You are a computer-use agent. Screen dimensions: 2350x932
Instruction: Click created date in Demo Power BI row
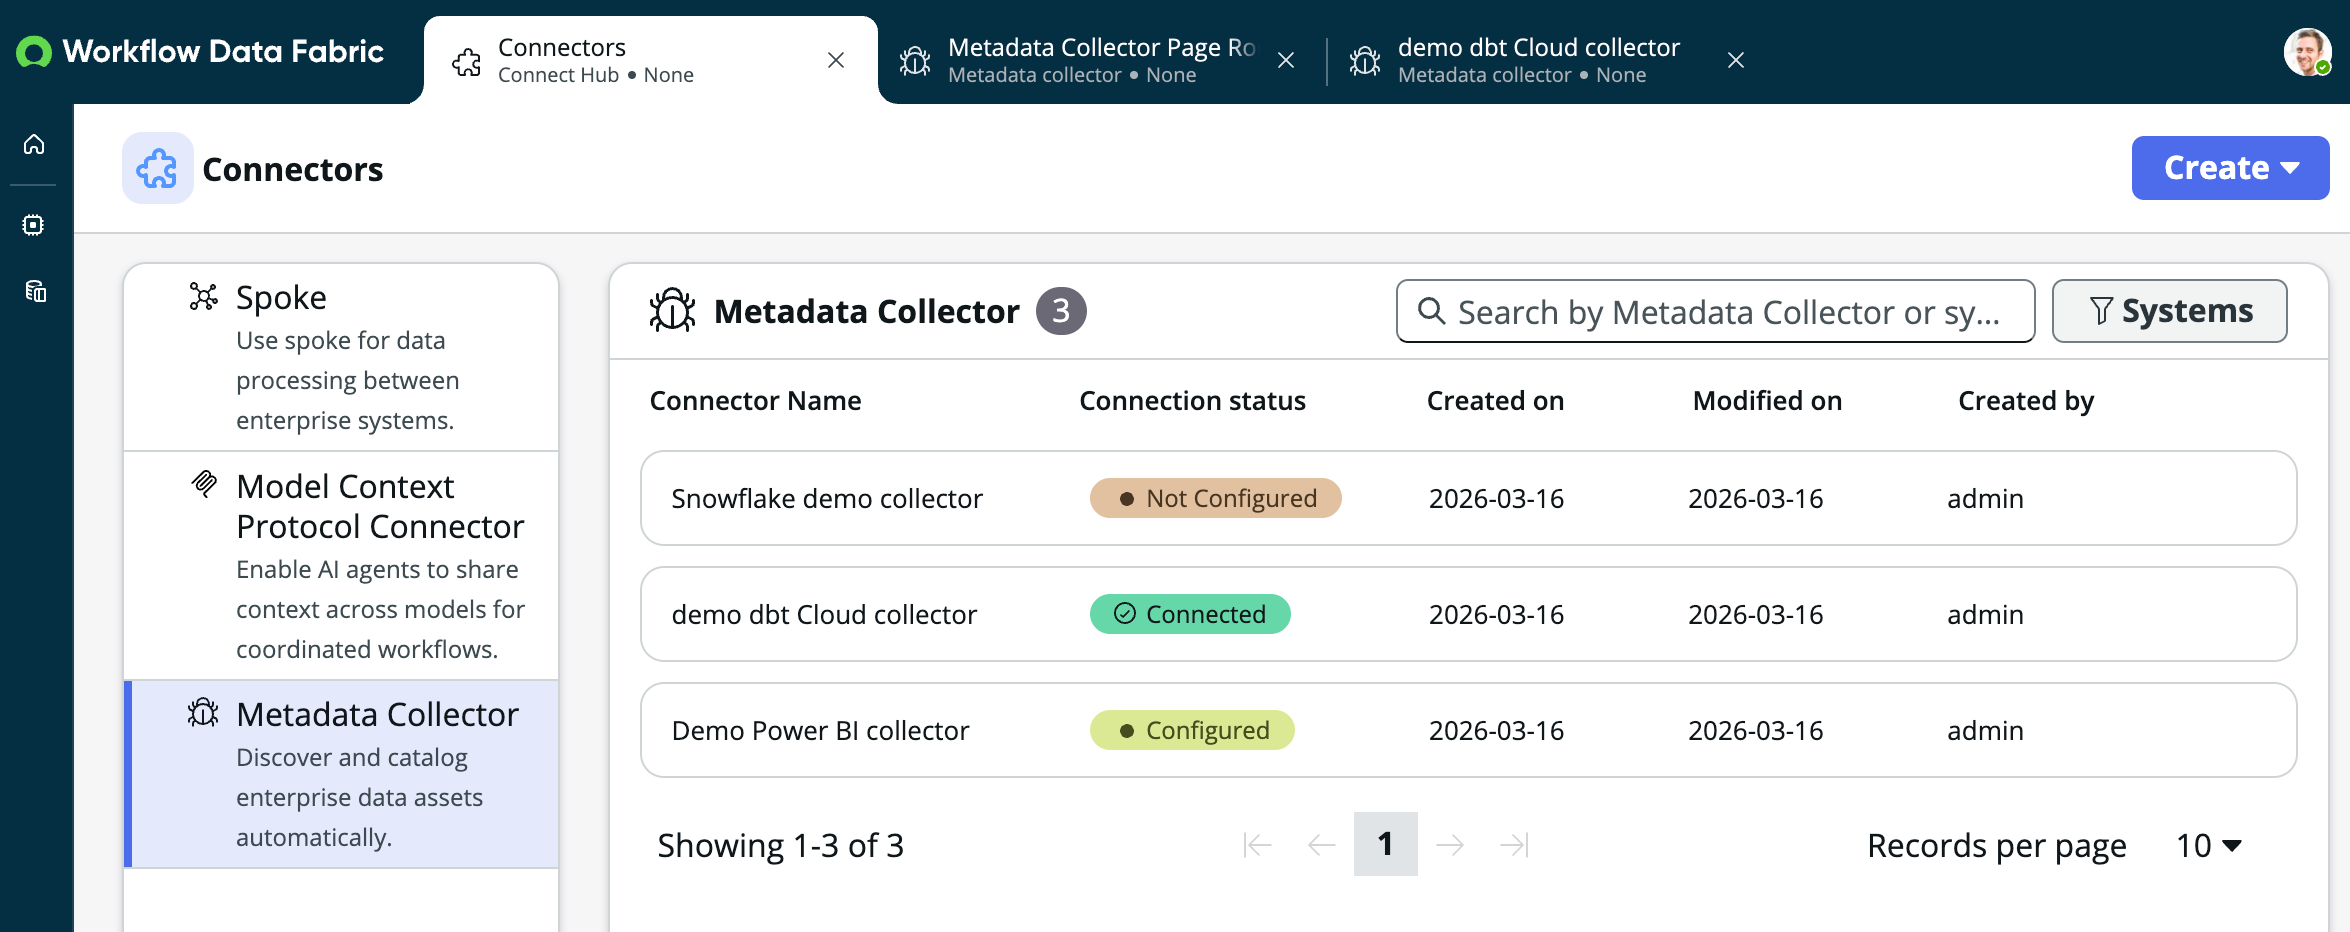[1496, 730]
